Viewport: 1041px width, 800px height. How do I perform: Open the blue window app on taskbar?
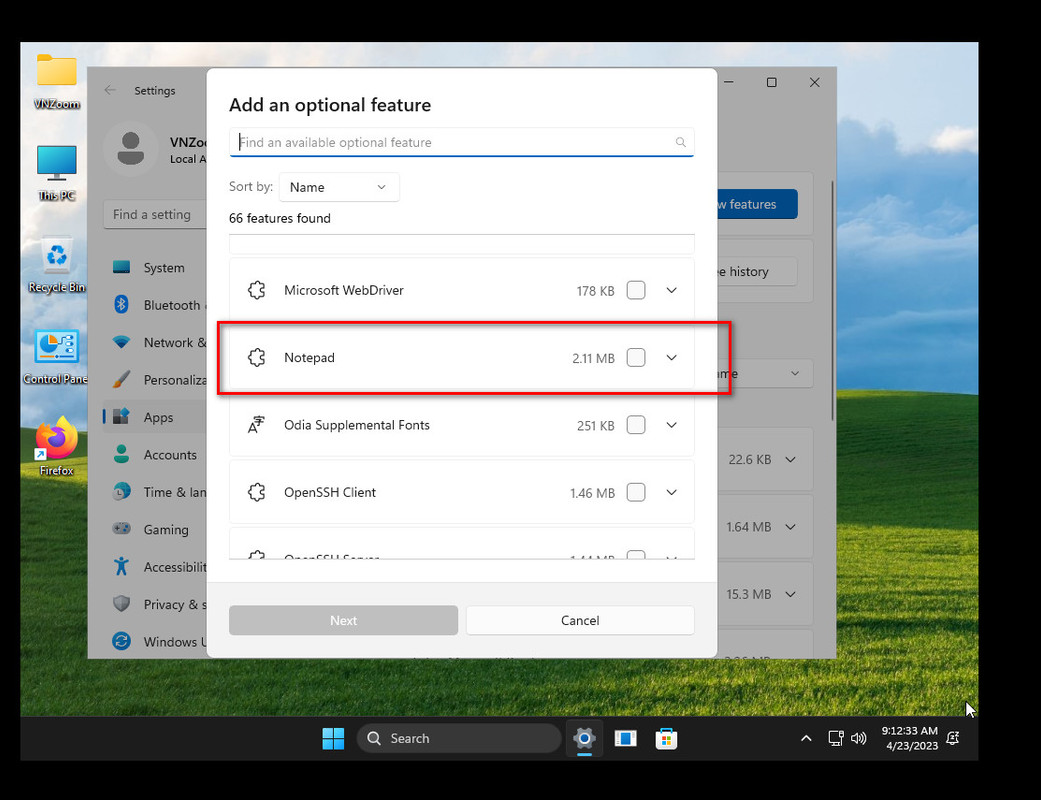625,738
